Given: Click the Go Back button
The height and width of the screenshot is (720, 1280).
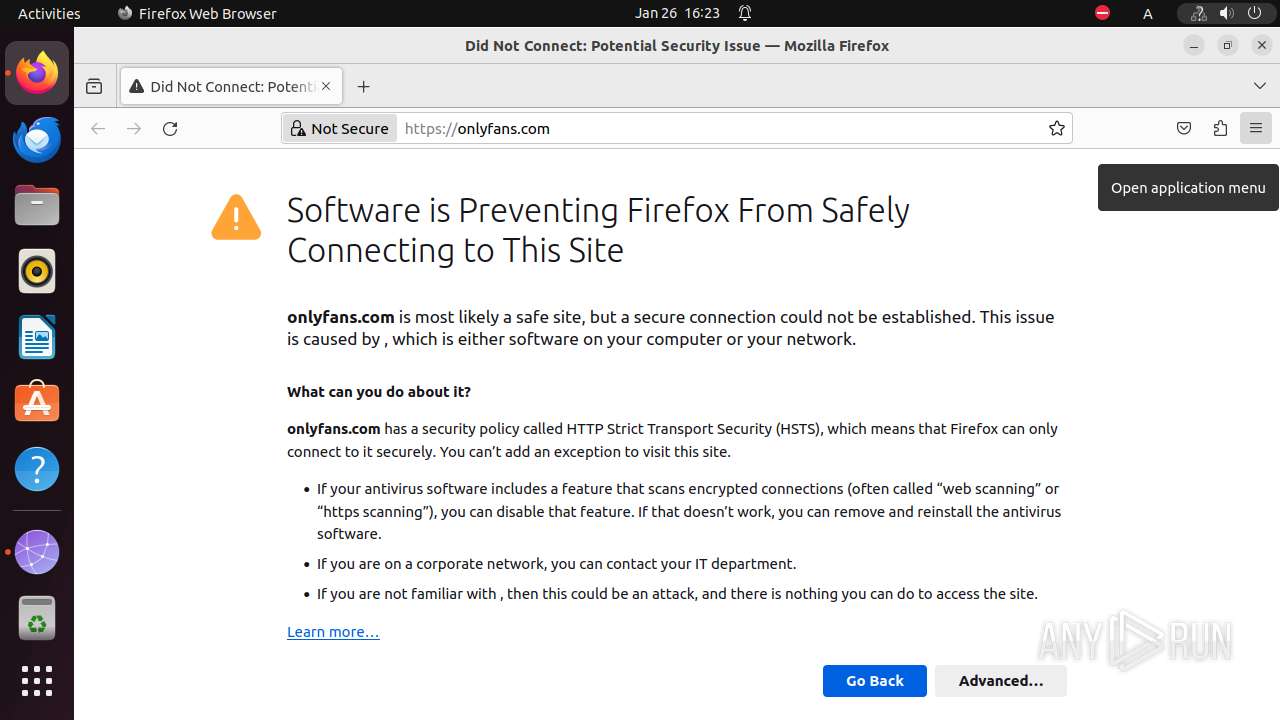Looking at the screenshot, I should (x=874, y=681).
